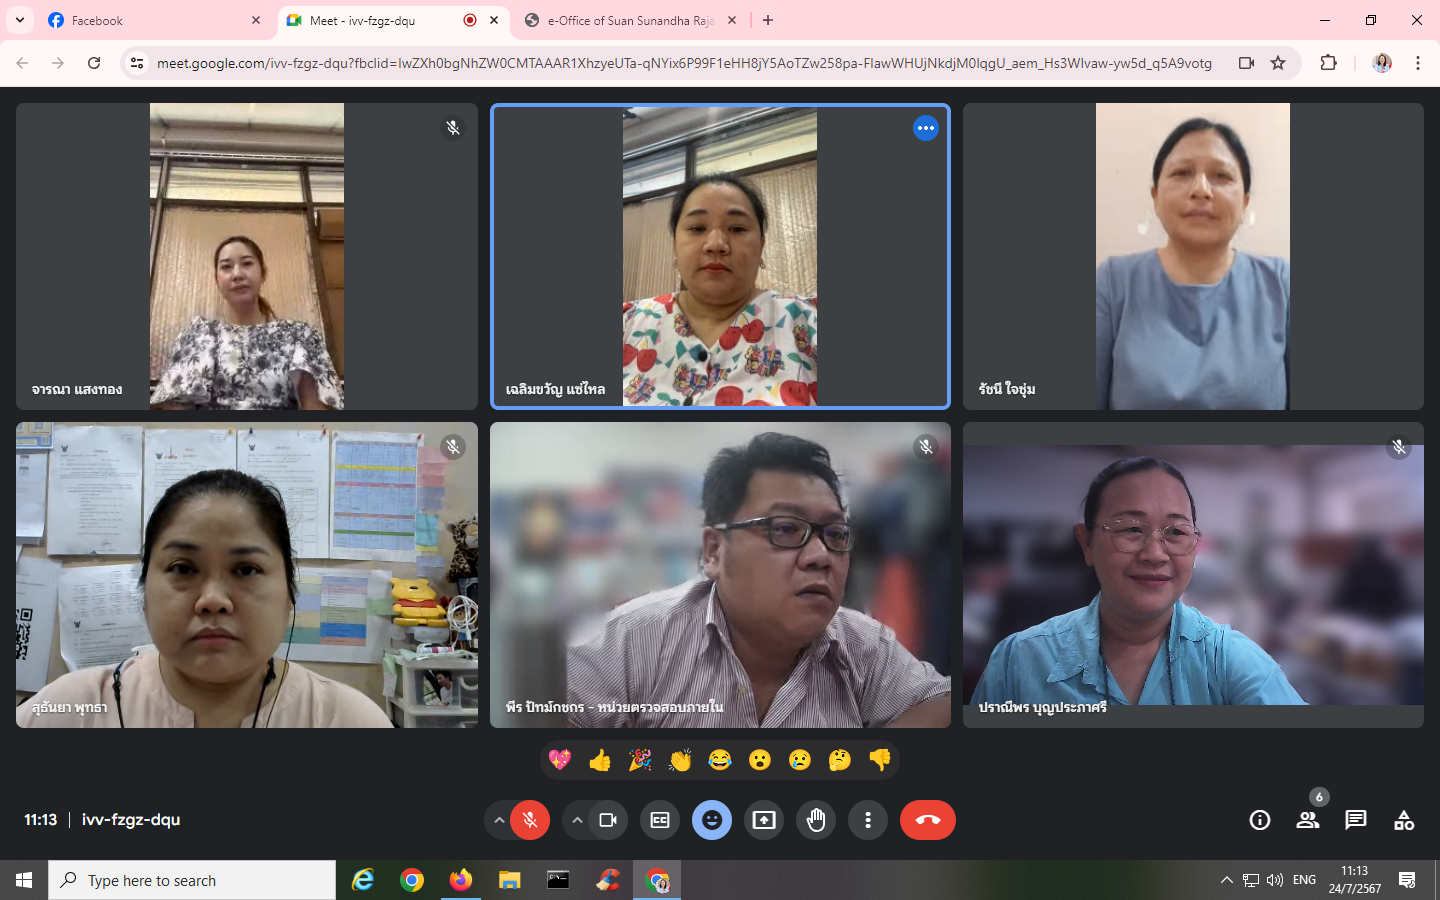This screenshot has height=900, width=1440.
Task: Show the participants list
Action: click(1307, 820)
